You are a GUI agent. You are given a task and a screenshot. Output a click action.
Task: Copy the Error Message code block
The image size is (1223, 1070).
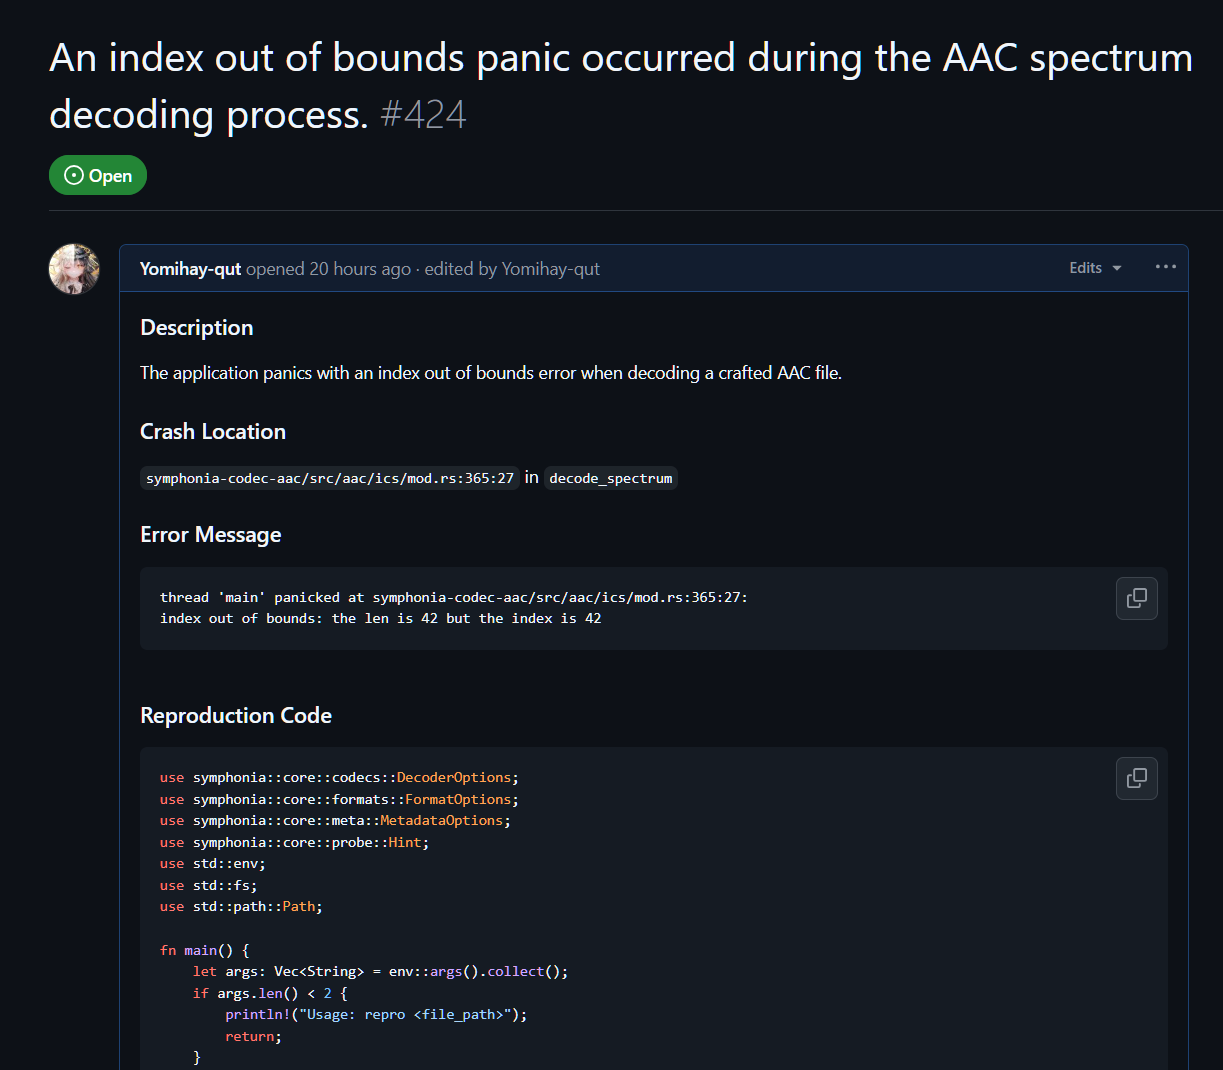[1136, 598]
